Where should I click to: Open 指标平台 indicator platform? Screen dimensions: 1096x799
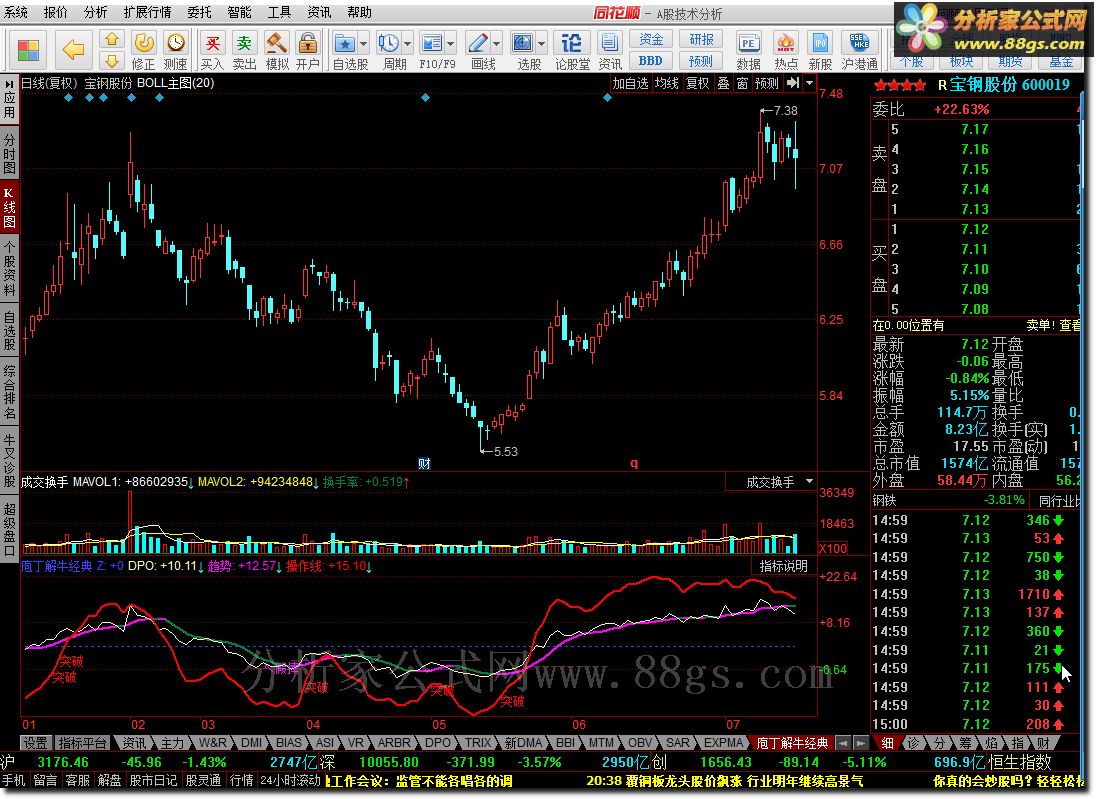point(82,743)
